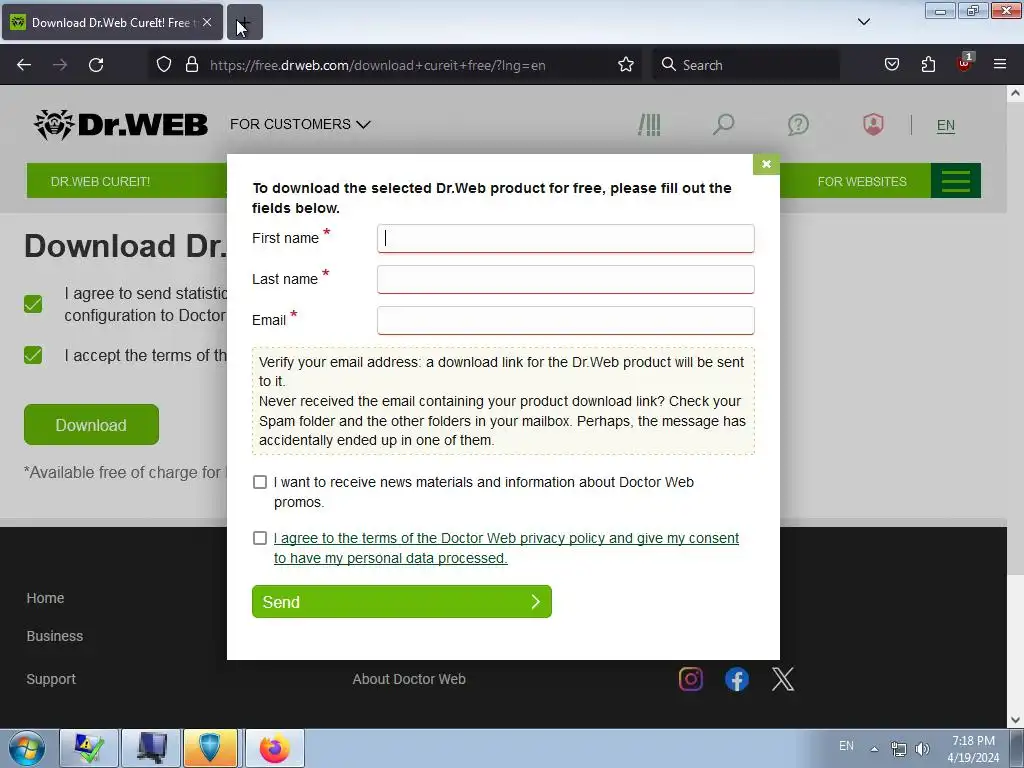Open site search magnifier icon in header
The height and width of the screenshot is (768, 1024).
coord(723,124)
